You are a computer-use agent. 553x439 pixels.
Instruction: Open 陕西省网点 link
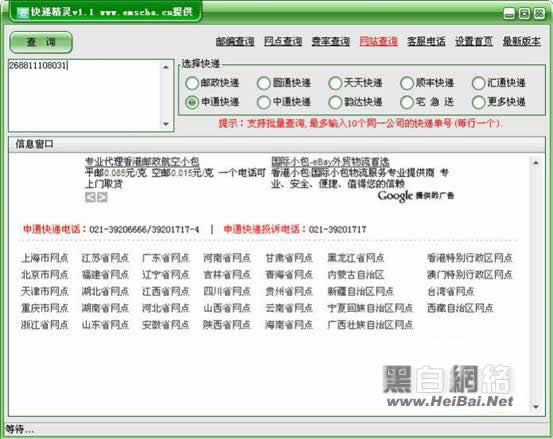pyautogui.click(x=227, y=324)
